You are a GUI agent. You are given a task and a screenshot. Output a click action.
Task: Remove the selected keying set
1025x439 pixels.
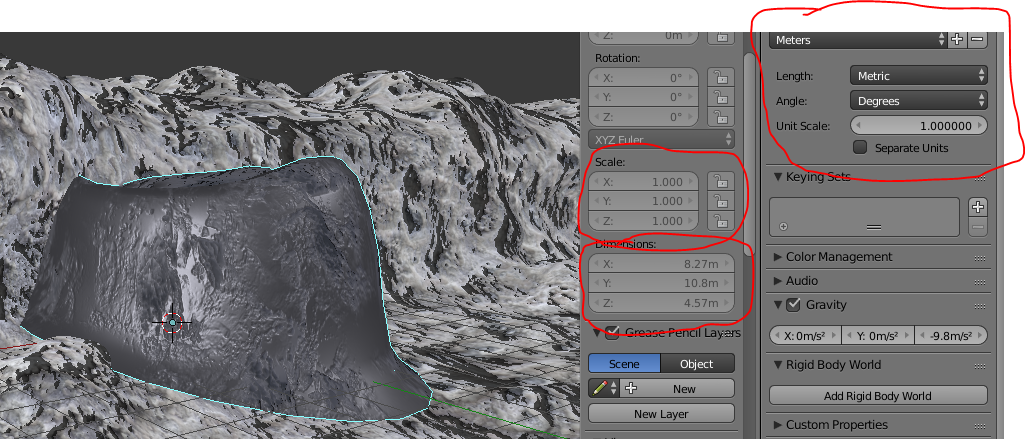click(977, 227)
